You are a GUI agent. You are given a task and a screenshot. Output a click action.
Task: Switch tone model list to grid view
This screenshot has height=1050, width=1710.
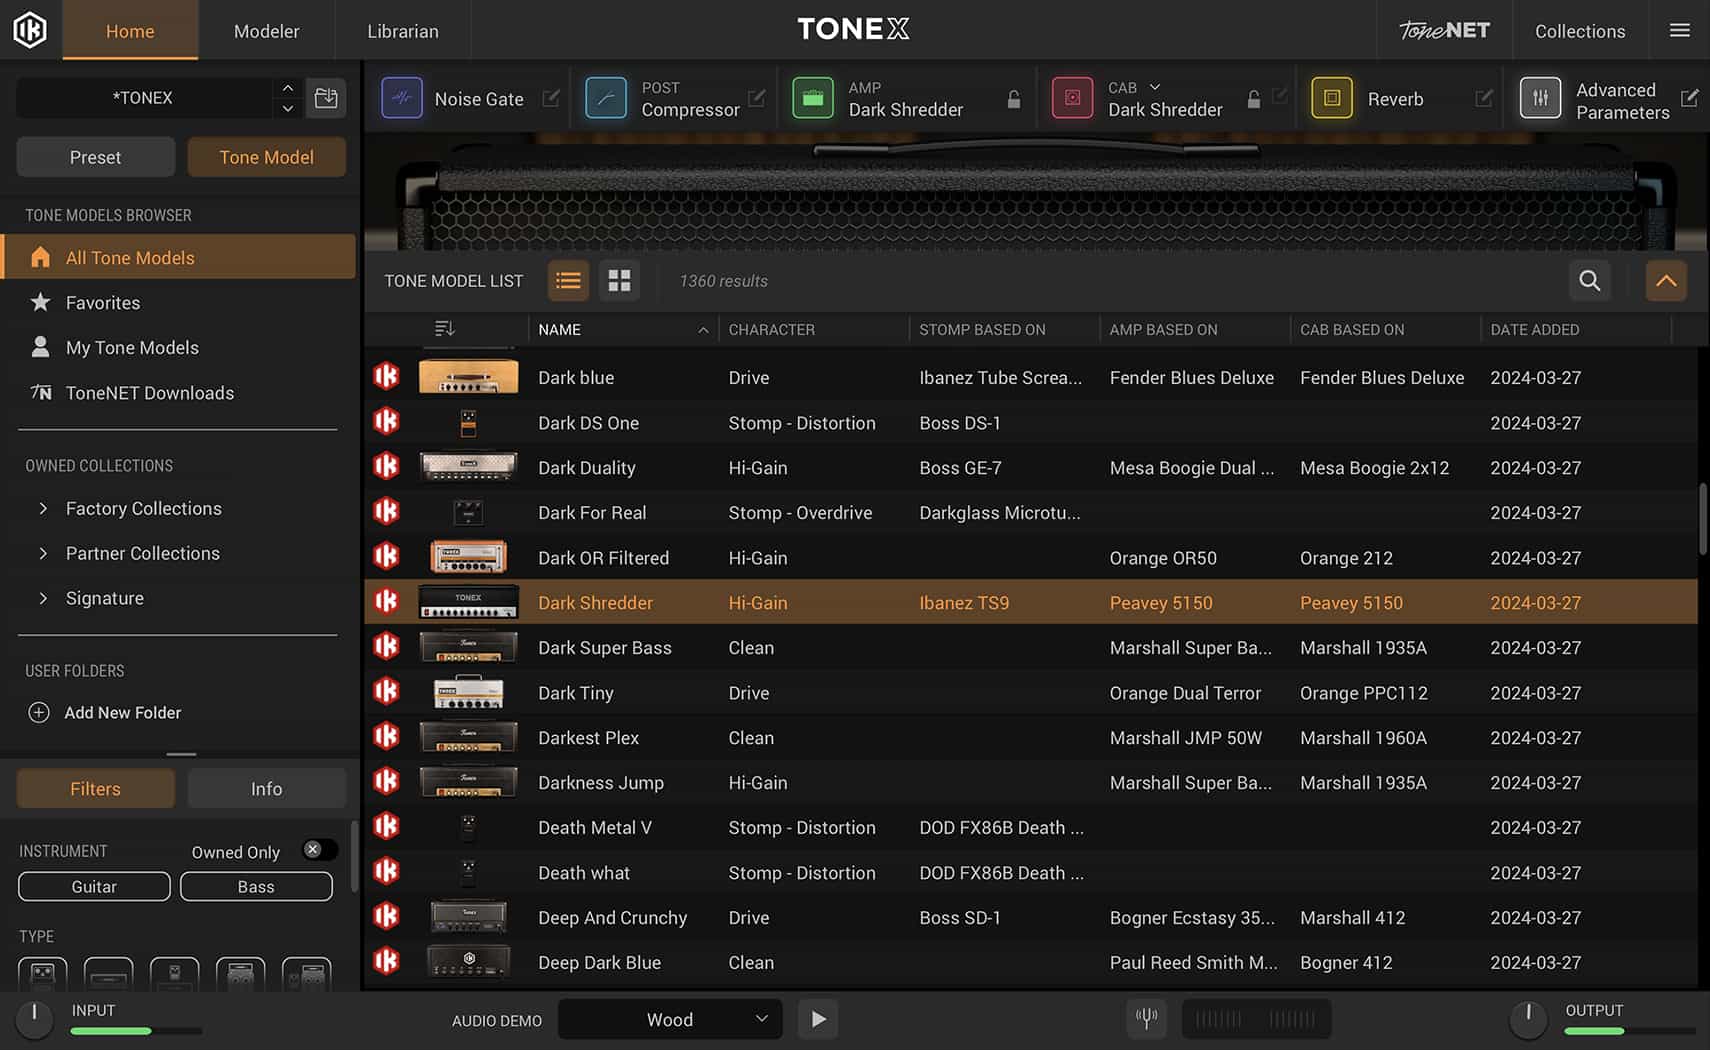tap(619, 281)
